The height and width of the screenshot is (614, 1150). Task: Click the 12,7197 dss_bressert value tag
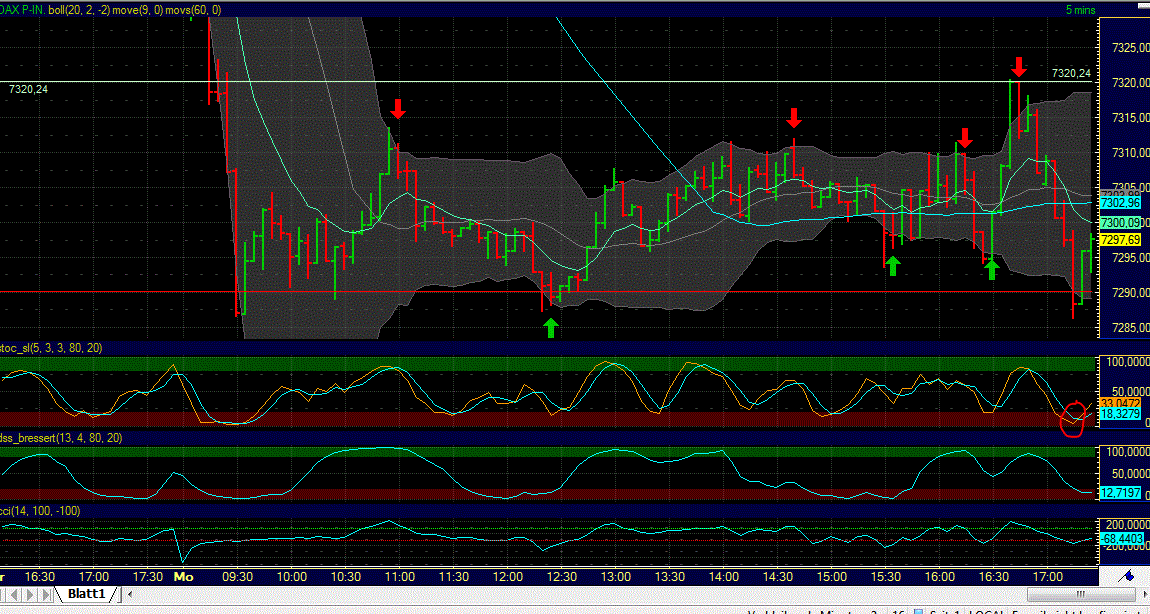(1120, 492)
